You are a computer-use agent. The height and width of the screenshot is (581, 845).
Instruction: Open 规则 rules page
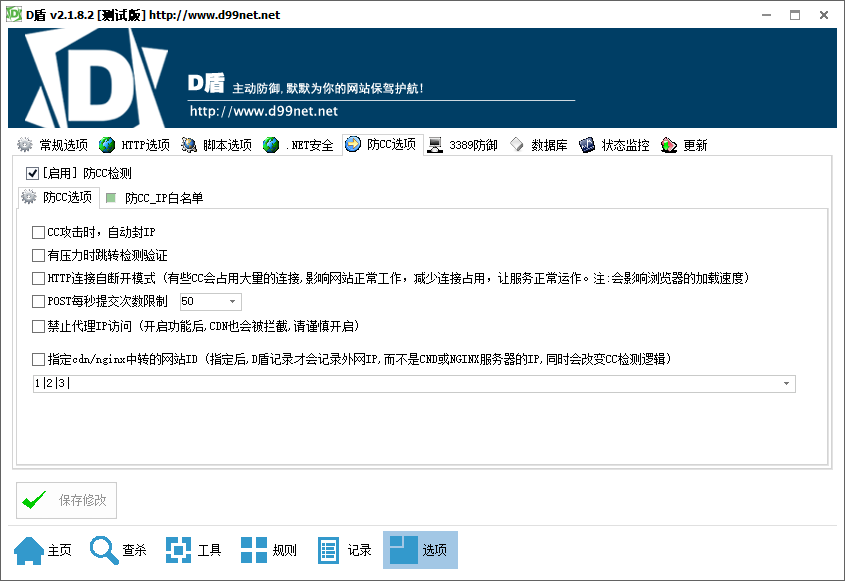click(269, 550)
